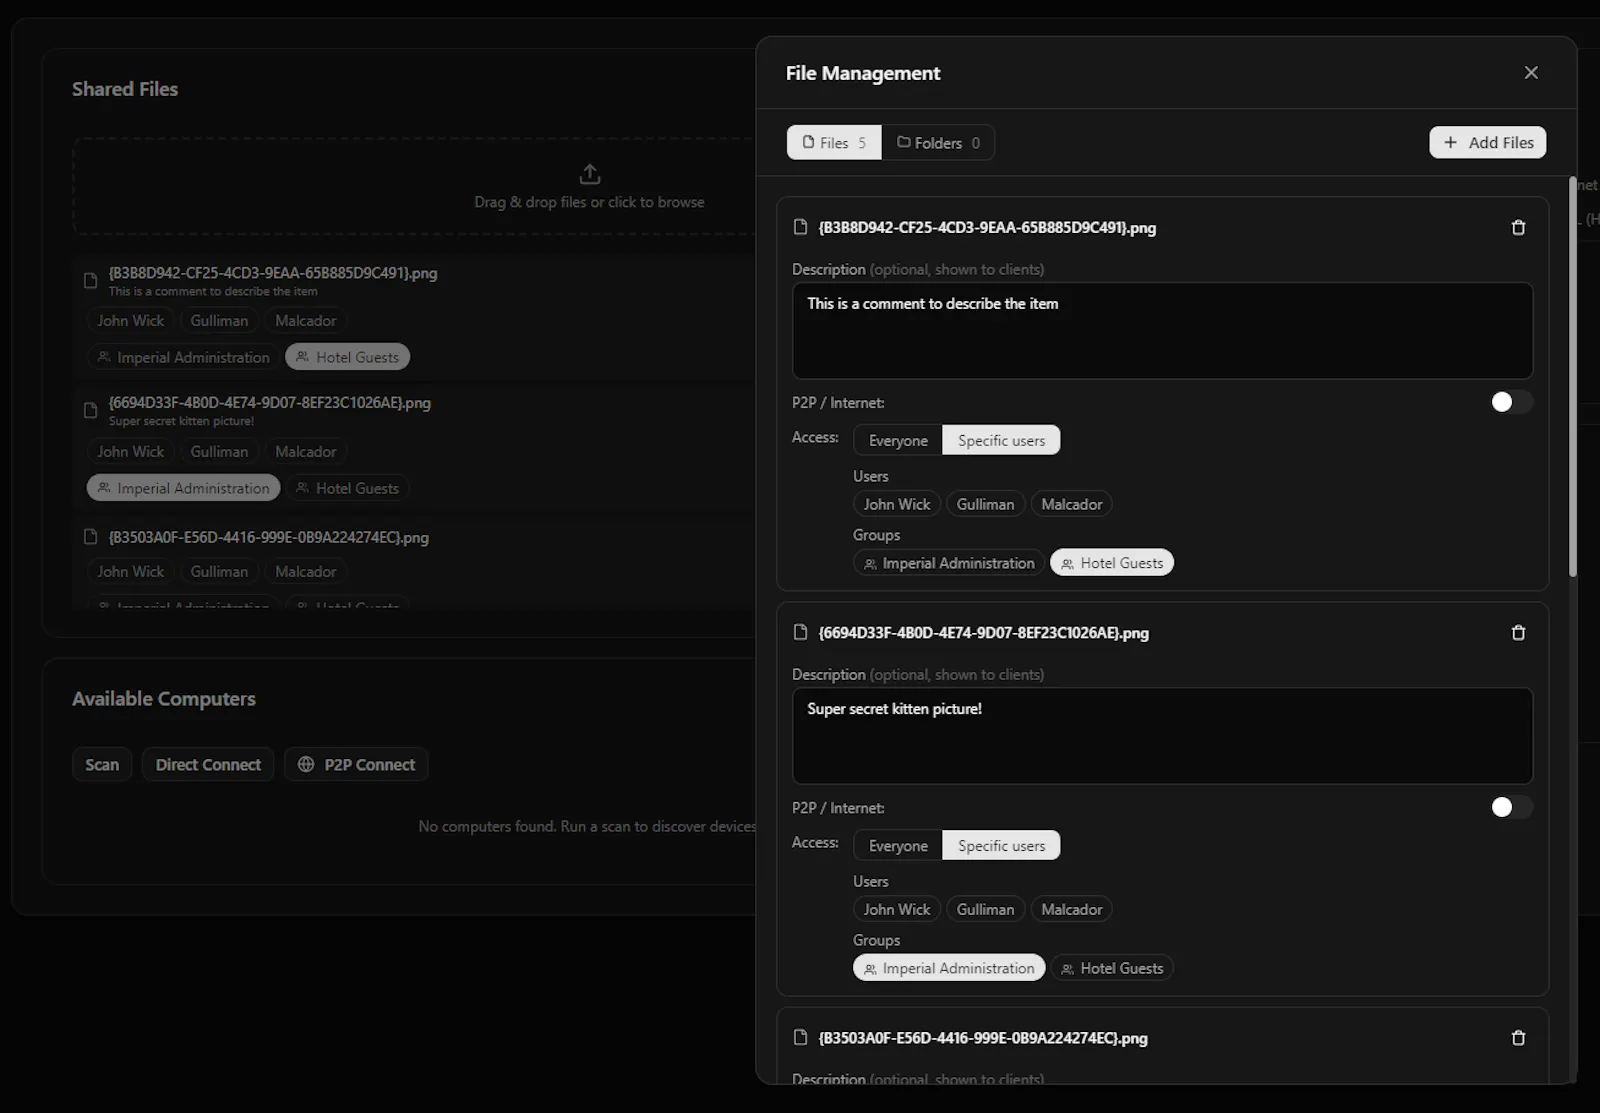This screenshot has height=1113, width=1600.
Task: Toggle Malcador user for B3B8D942 file
Action: (1071, 504)
